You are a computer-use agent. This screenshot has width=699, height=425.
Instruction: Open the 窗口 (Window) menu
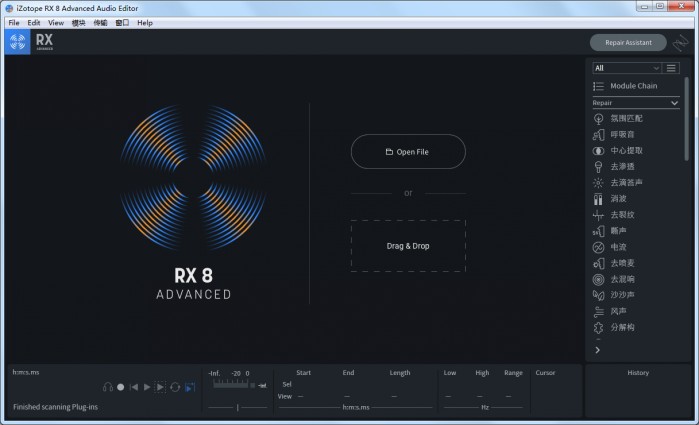coord(122,23)
